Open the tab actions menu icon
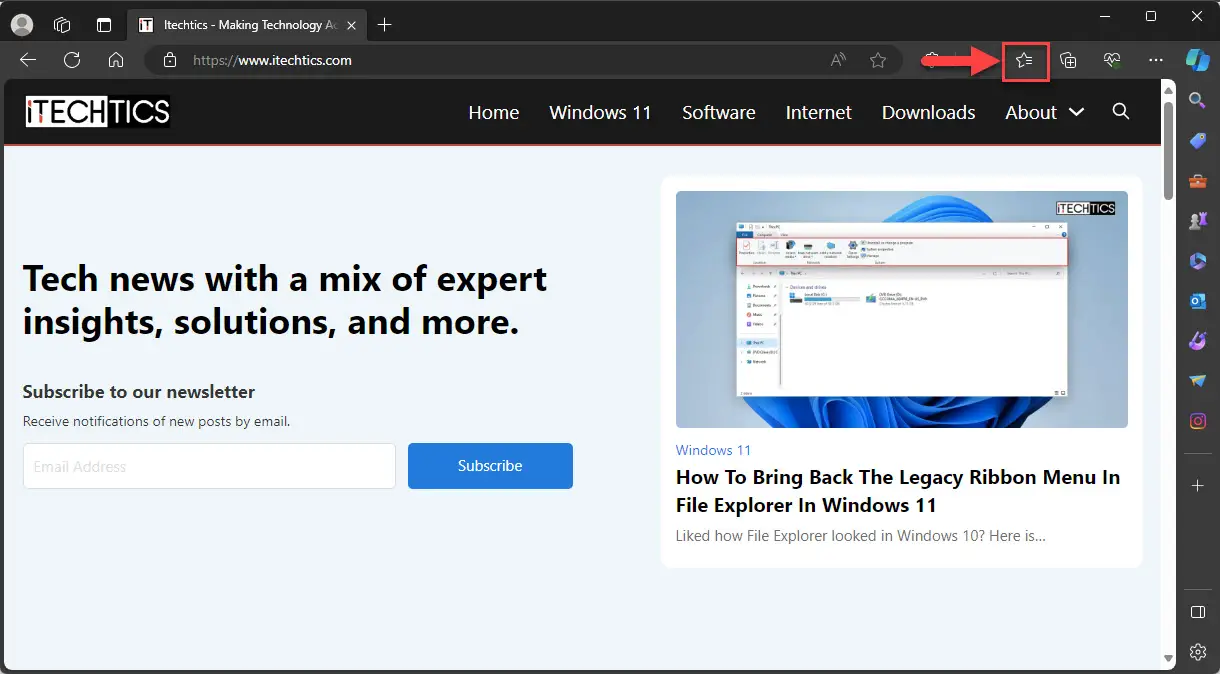Image resolution: width=1220 pixels, height=674 pixels. tap(104, 25)
